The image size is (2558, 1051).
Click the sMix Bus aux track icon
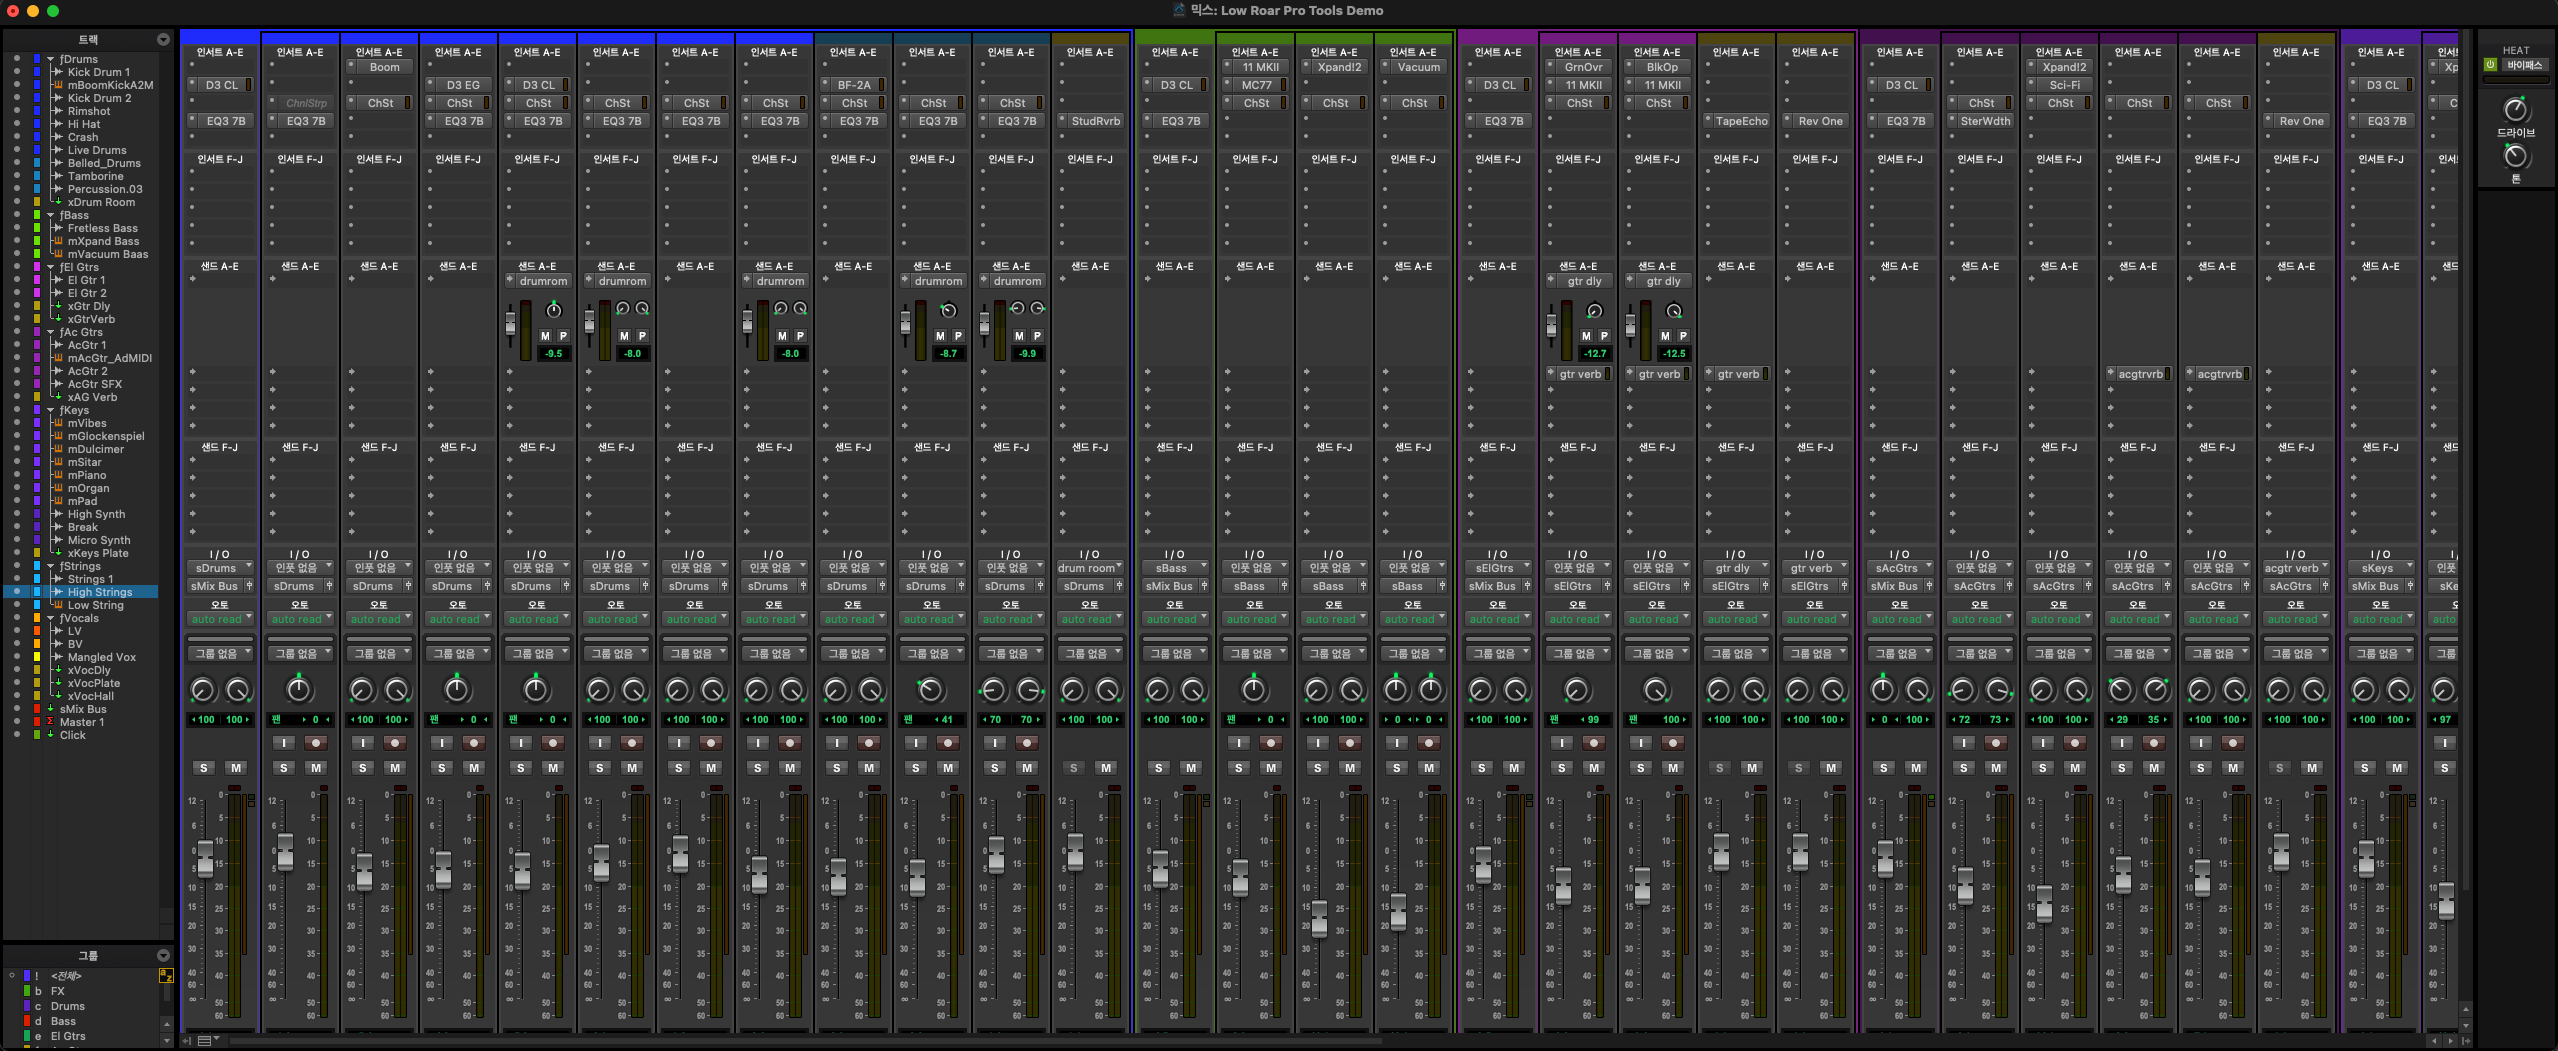(x=50, y=709)
